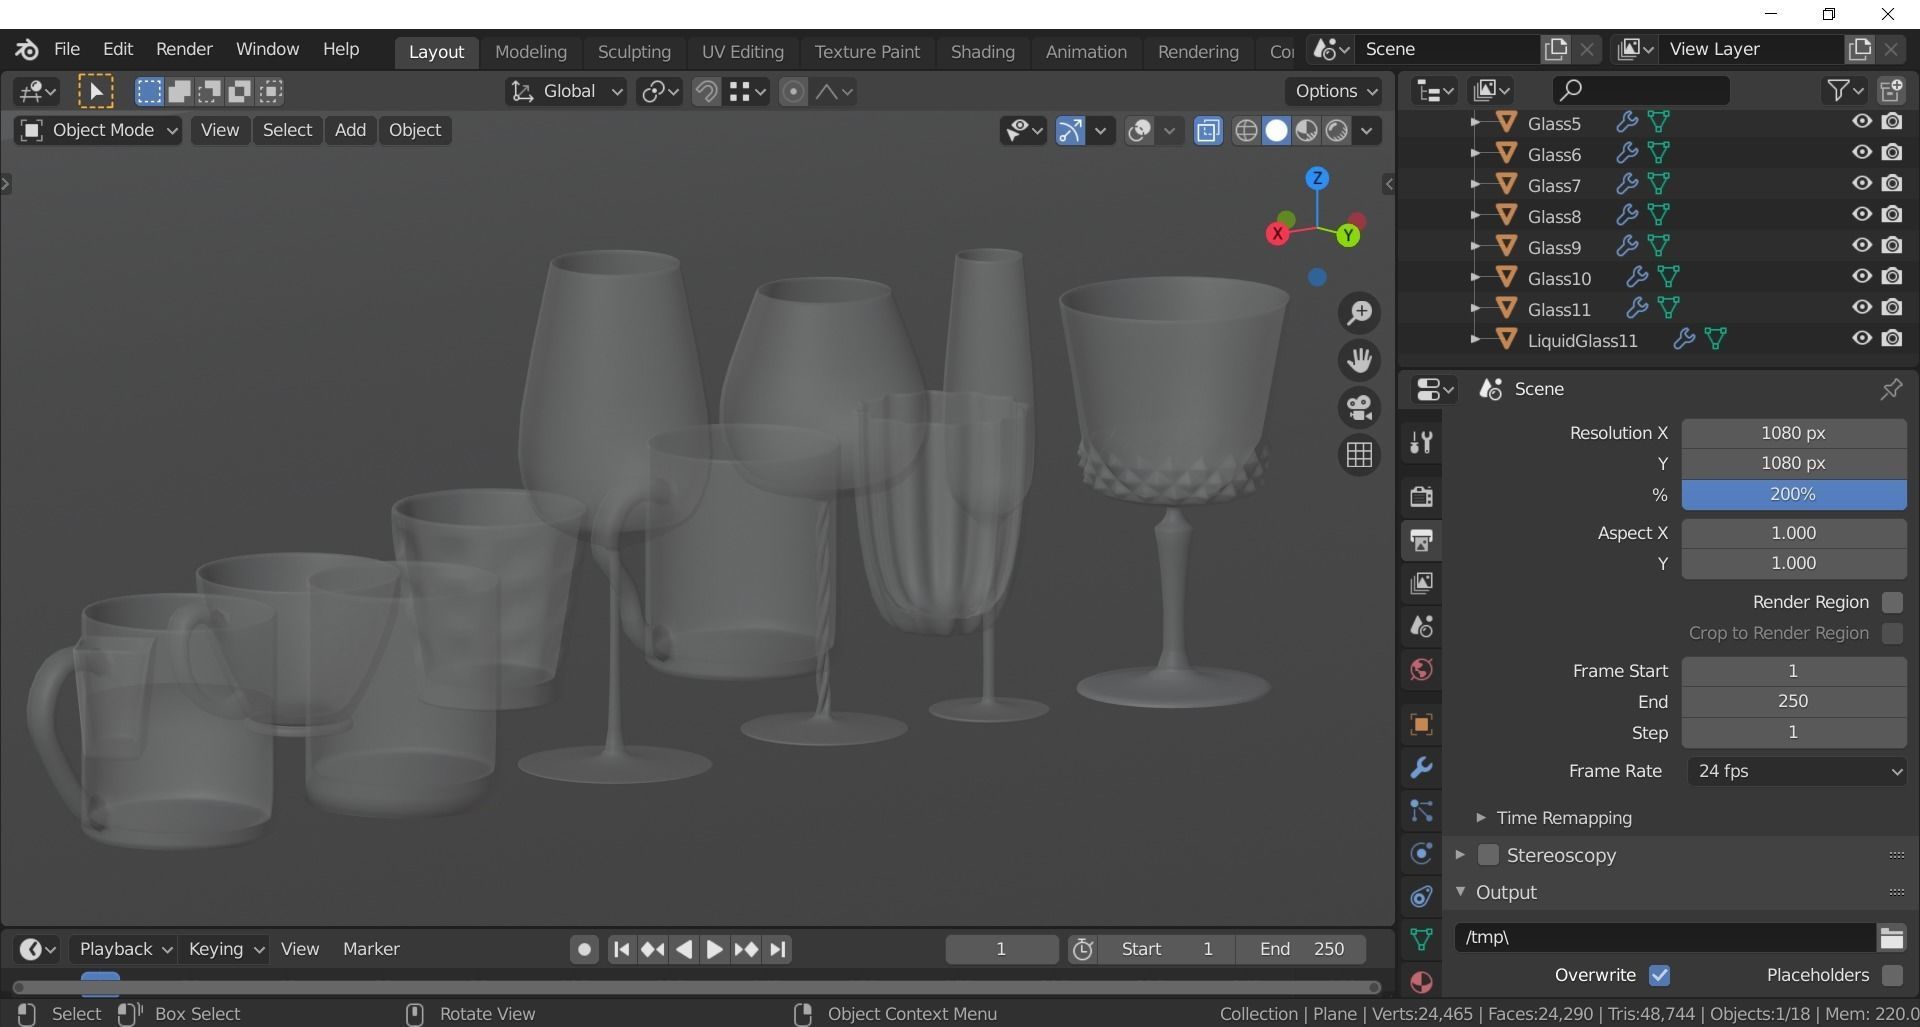Jump to the last frame
The height and width of the screenshot is (1027, 1920).
779,950
